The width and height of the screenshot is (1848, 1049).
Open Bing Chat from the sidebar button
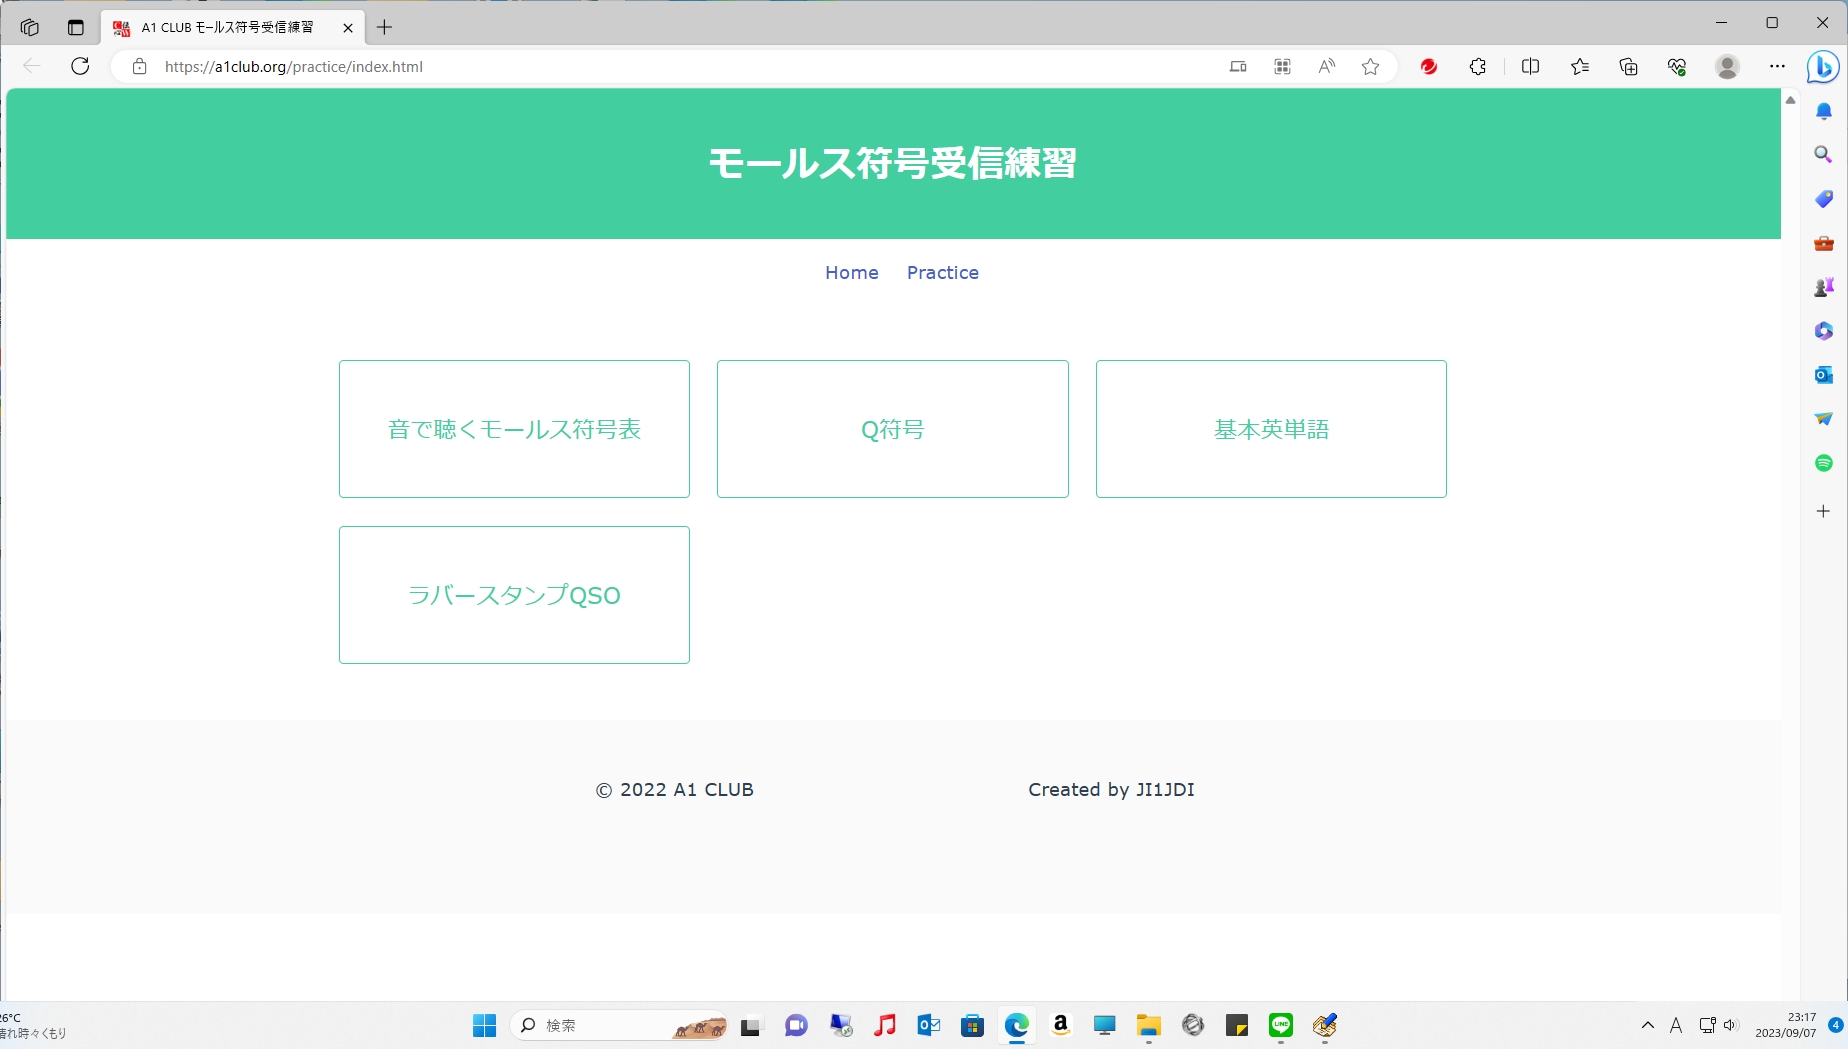[1823, 67]
